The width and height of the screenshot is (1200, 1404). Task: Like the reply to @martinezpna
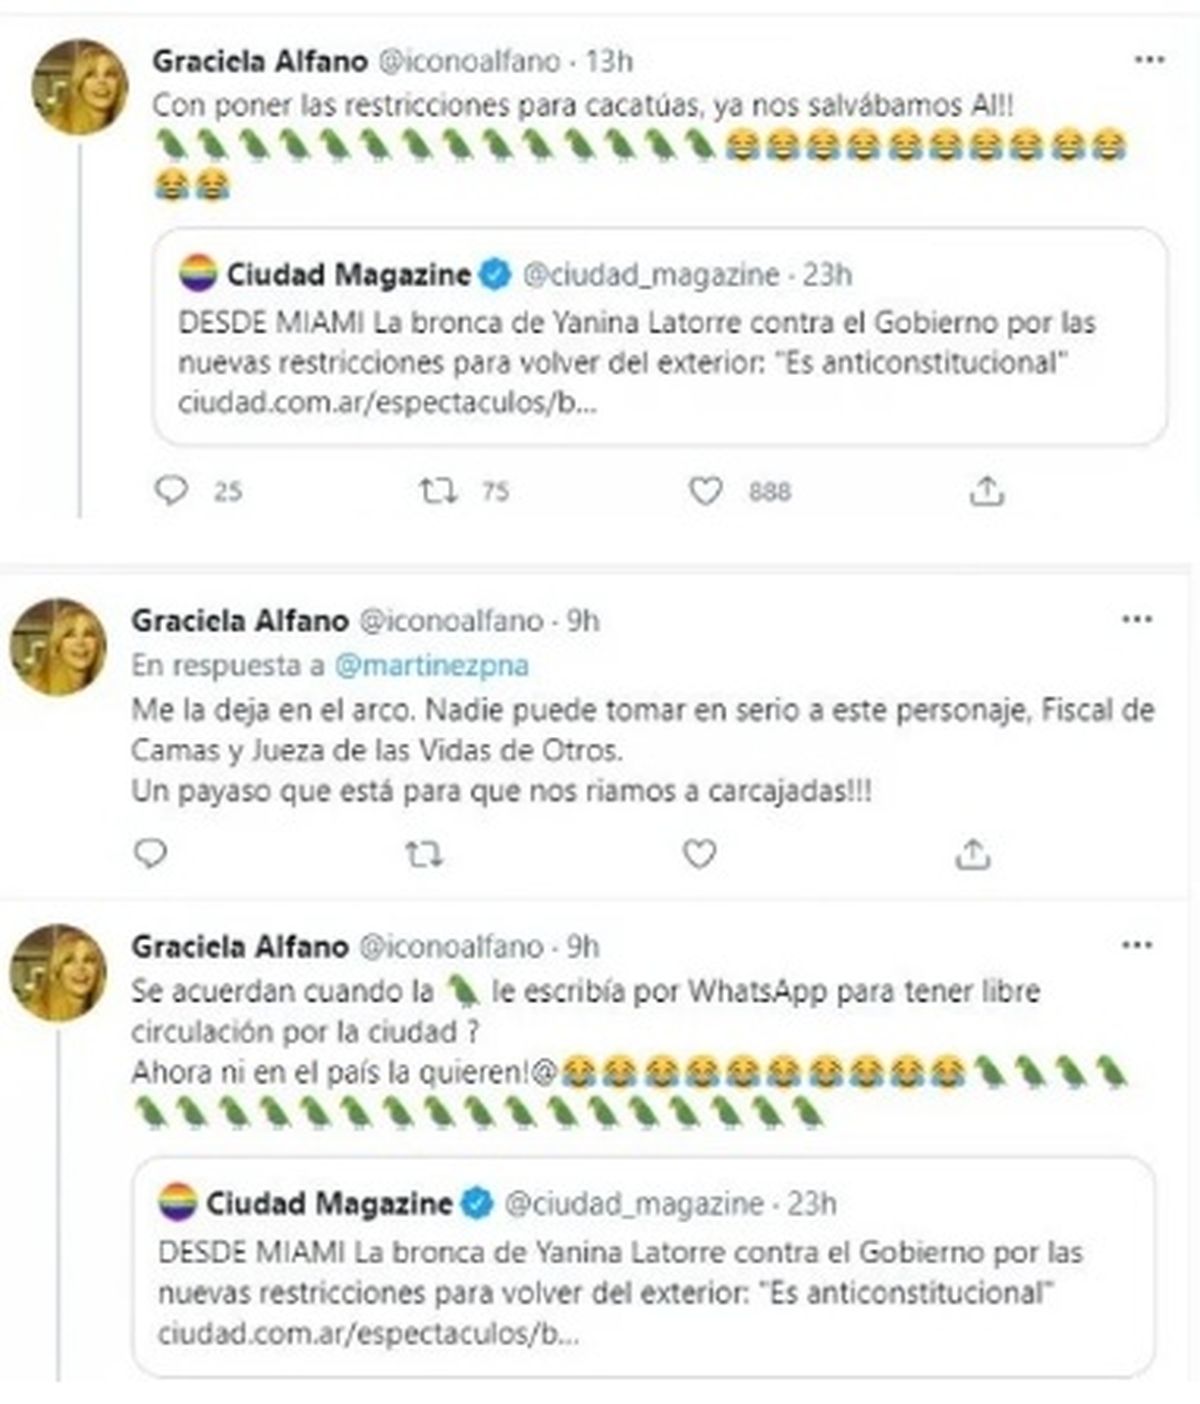(x=698, y=853)
